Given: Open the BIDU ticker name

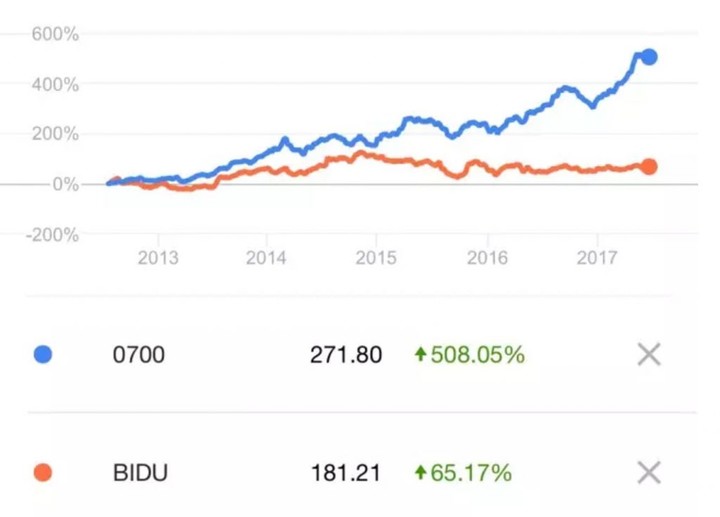Looking at the screenshot, I should [x=140, y=473].
